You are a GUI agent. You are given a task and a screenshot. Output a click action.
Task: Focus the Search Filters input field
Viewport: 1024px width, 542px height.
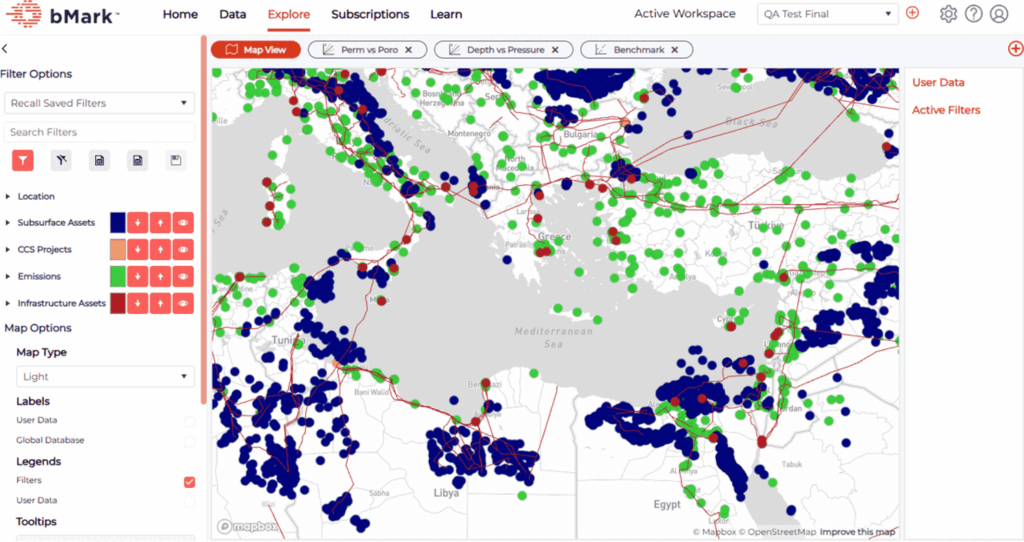[x=99, y=132]
